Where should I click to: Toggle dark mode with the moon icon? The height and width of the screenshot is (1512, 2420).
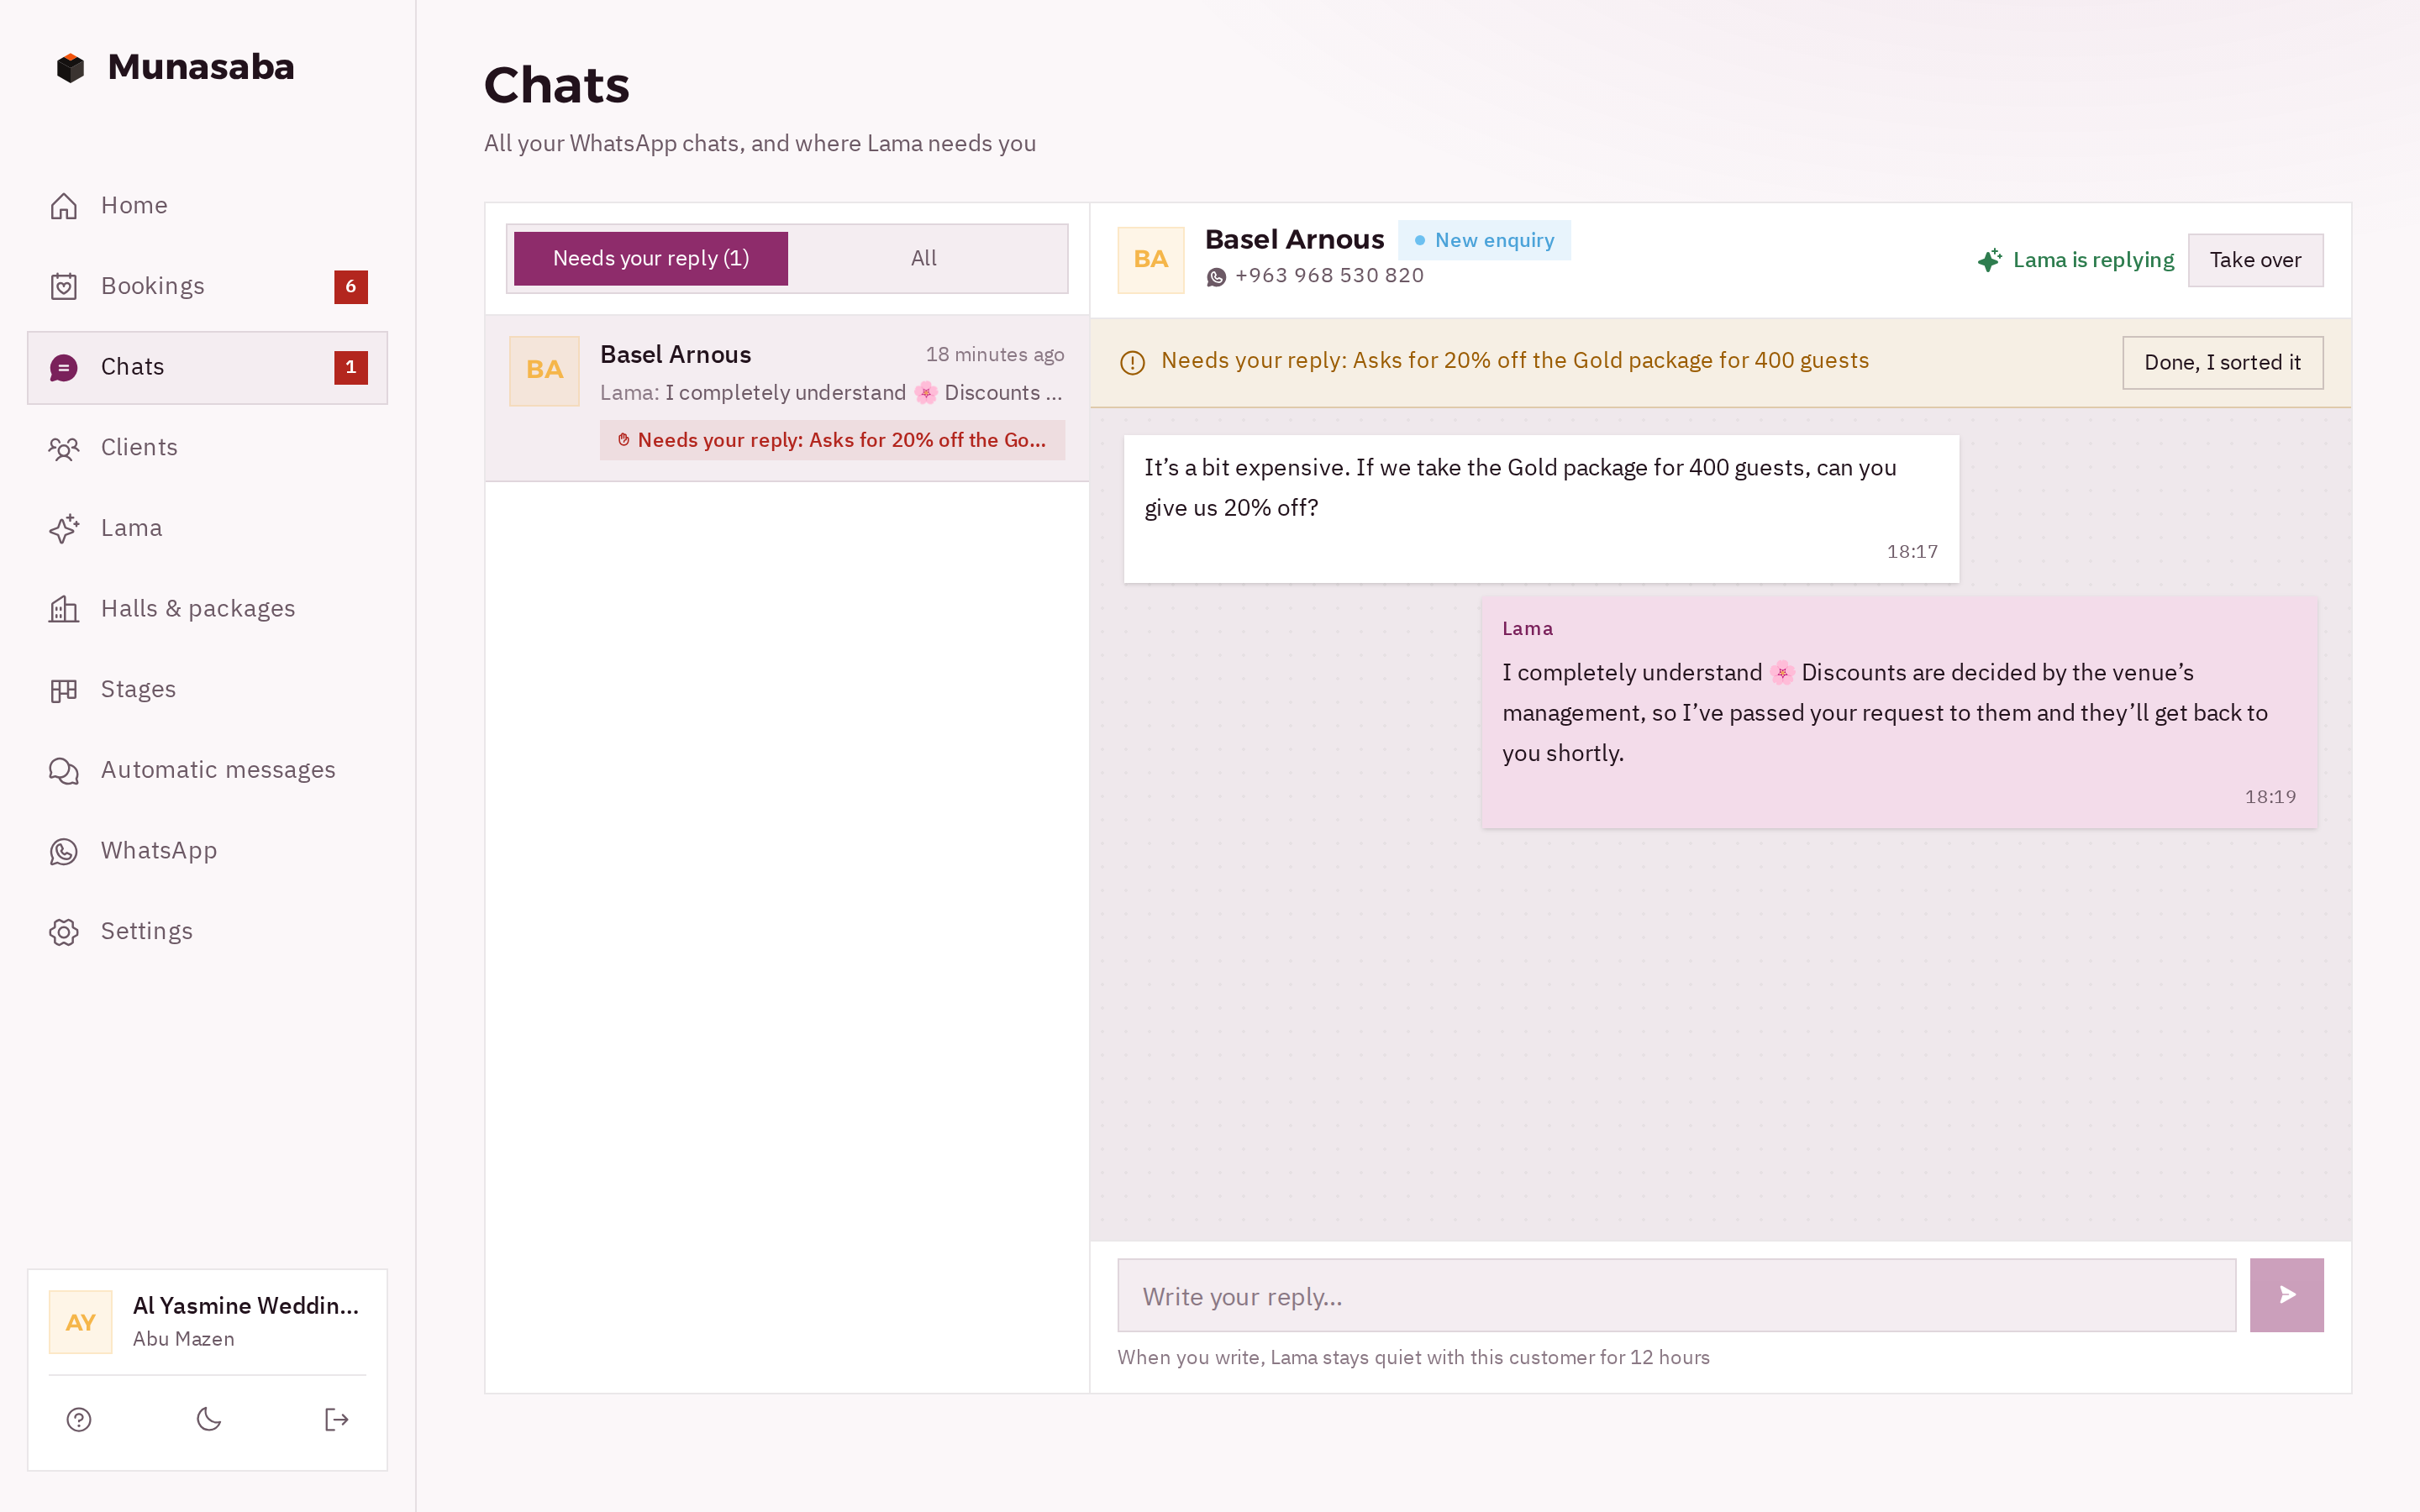click(x=208, y=1419)
